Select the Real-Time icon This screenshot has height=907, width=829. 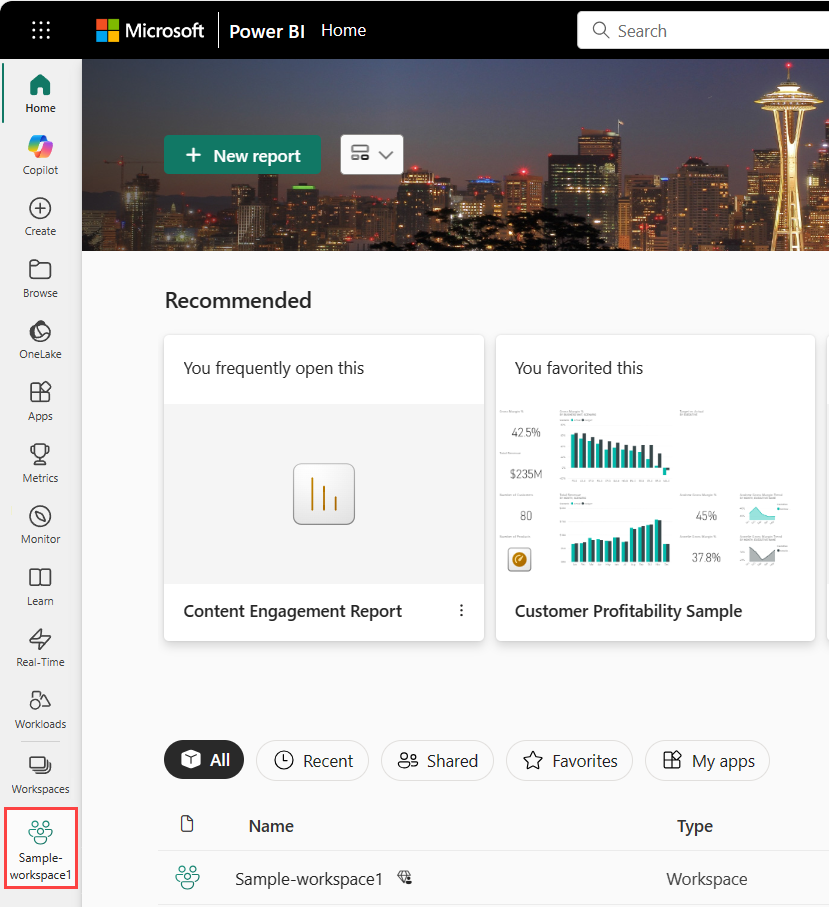[x=40, y=646]
